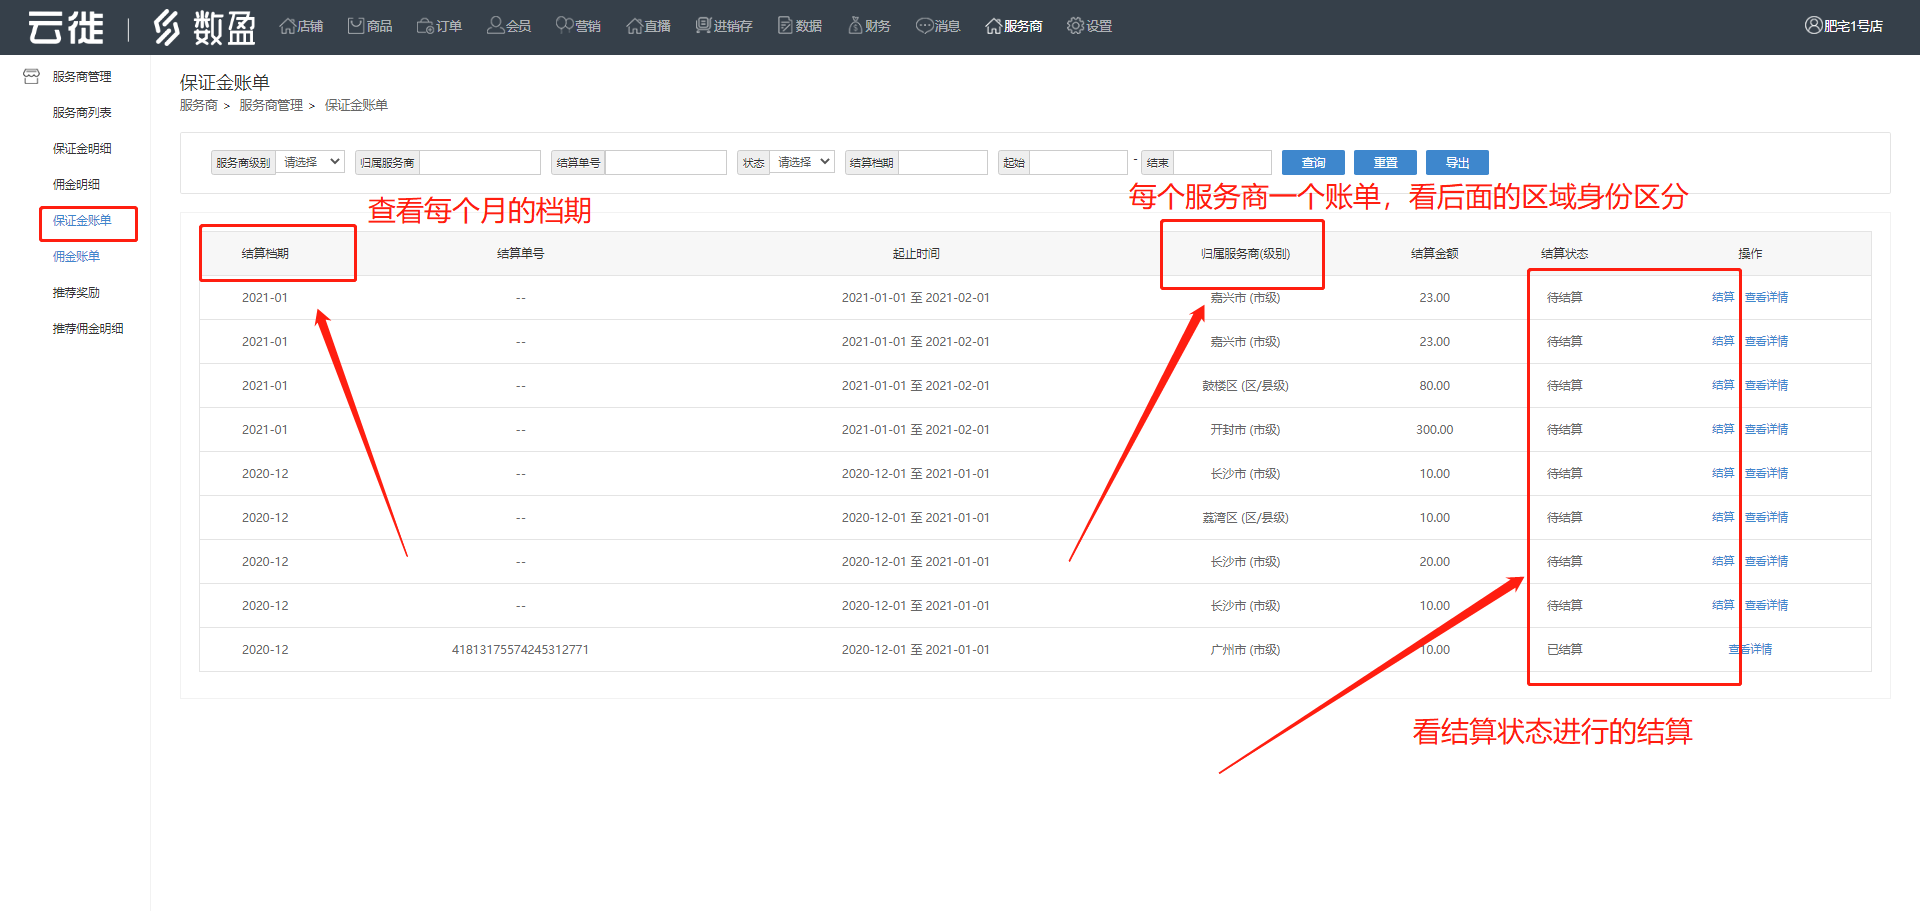
Task: Open the 订单 orders icon menu
Action: 425,26
